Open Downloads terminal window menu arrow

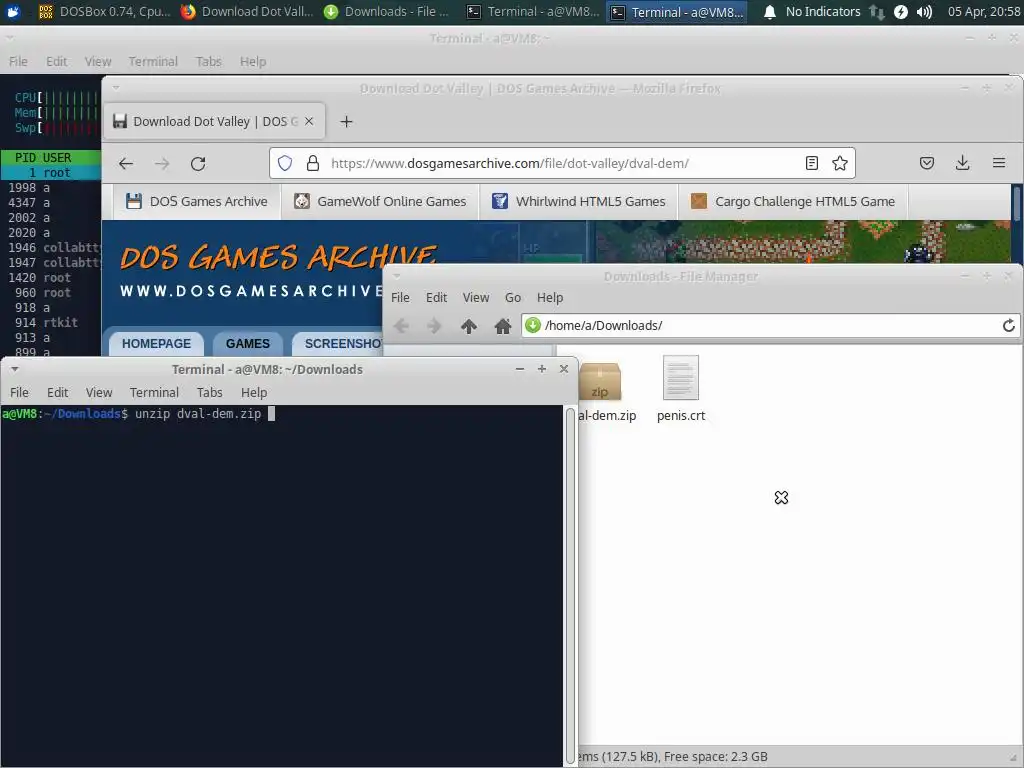point(14,369)
